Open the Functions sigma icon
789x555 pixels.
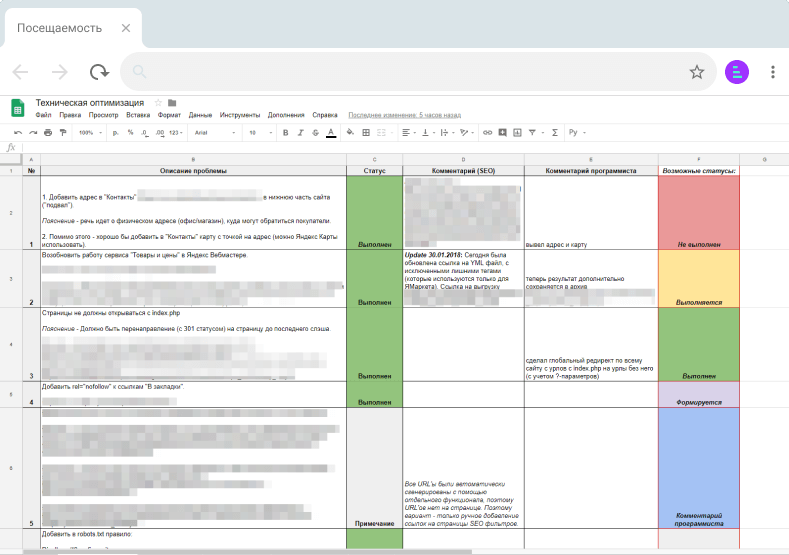(x=555, y=132)
